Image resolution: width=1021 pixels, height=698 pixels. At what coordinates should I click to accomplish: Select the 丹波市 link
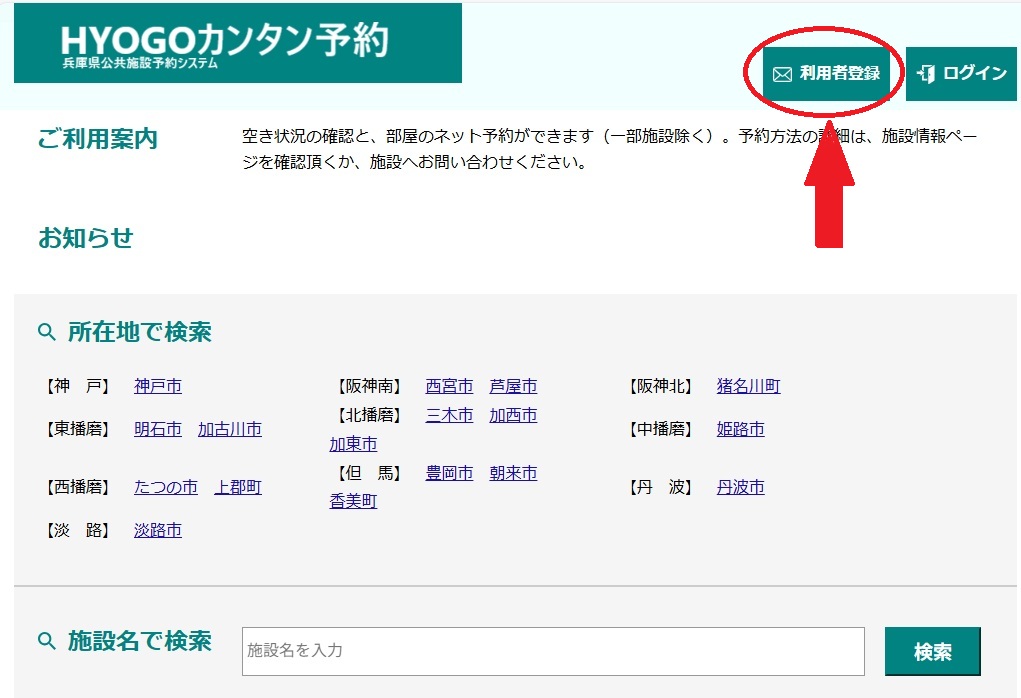740,488
